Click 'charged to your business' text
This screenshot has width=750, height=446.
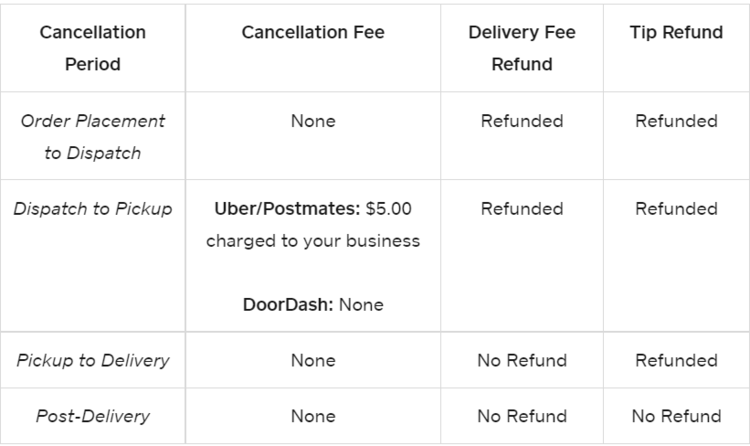313,241
